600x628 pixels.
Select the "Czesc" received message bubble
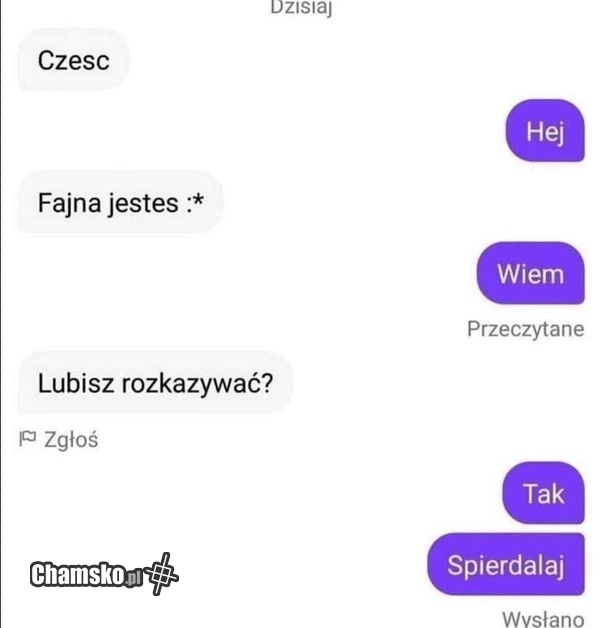tap(73, 60)
